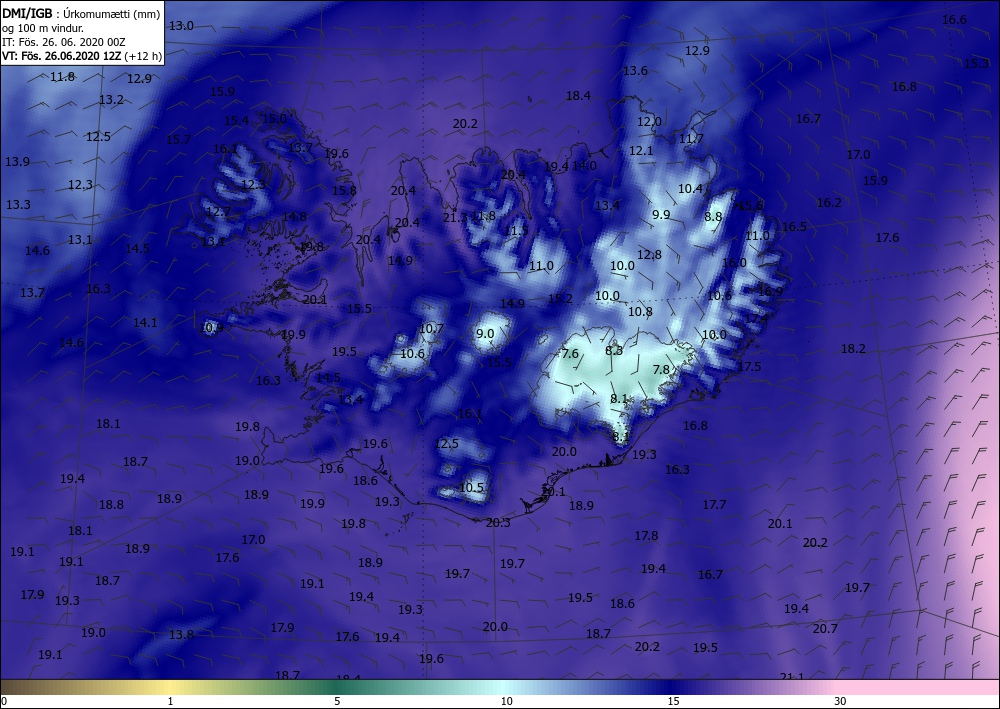The height and width of the screenshot is (709, 1000).
Task: Click the map value "9.9"
Action: (x=661, y=214)
